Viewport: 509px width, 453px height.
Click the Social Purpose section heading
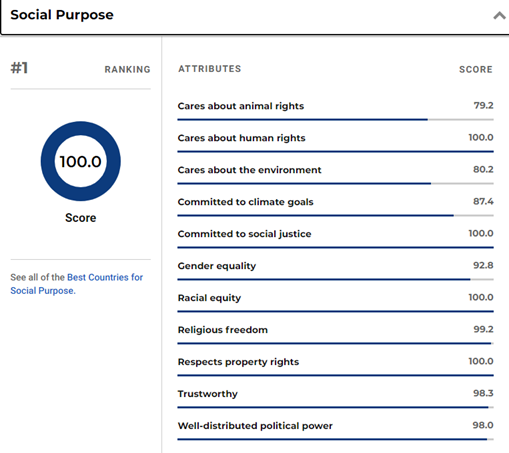click(62, 15)
